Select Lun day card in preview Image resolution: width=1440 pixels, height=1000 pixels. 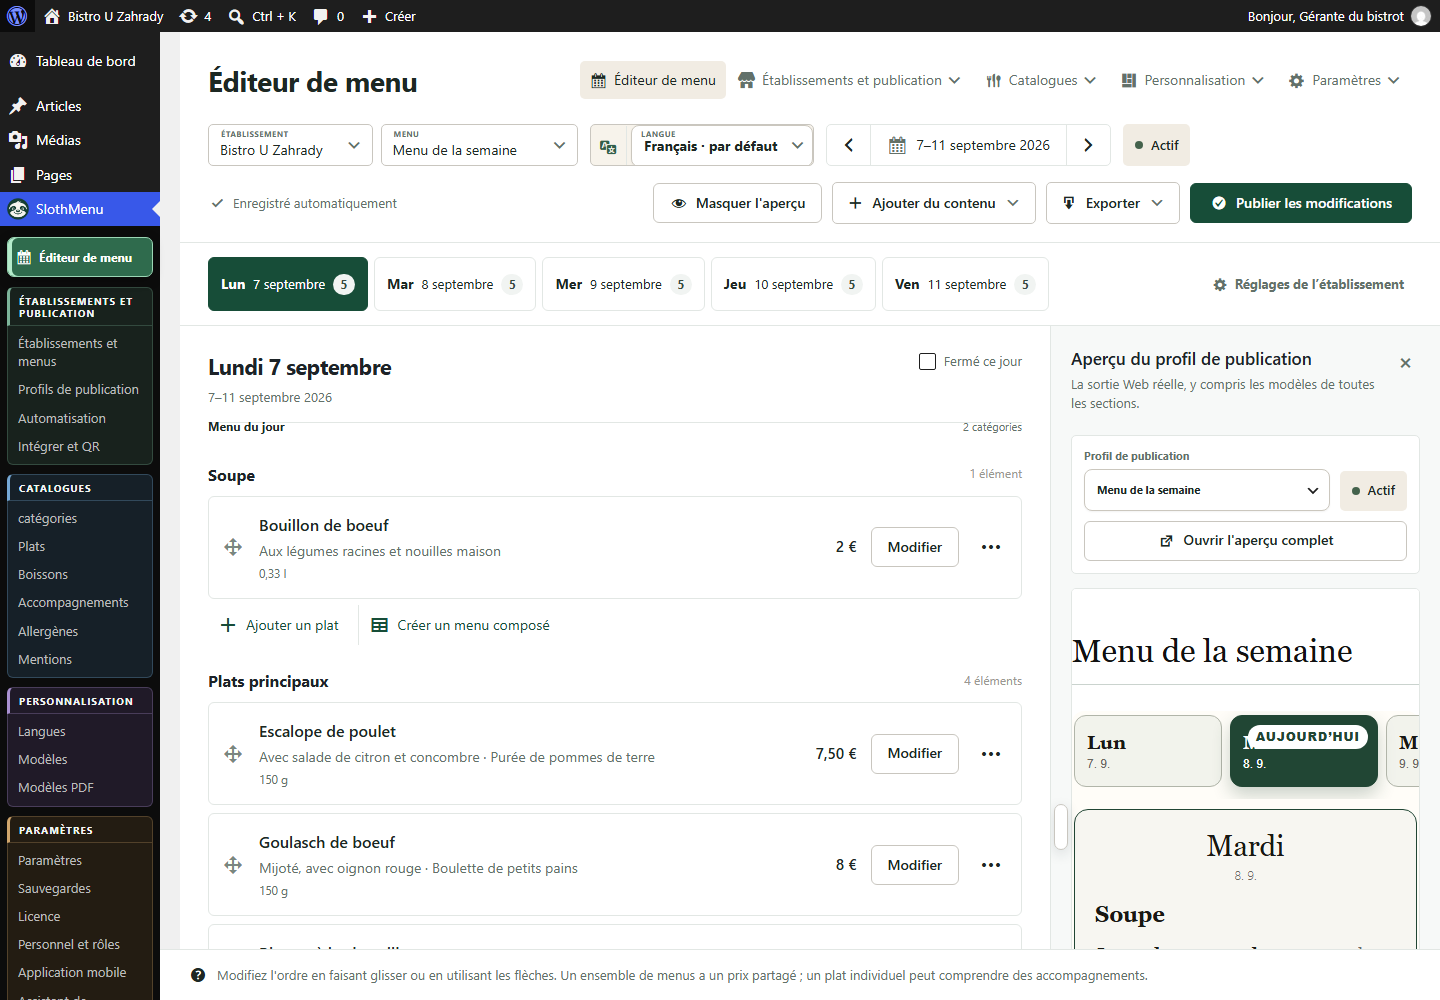tap(1148, 751)
